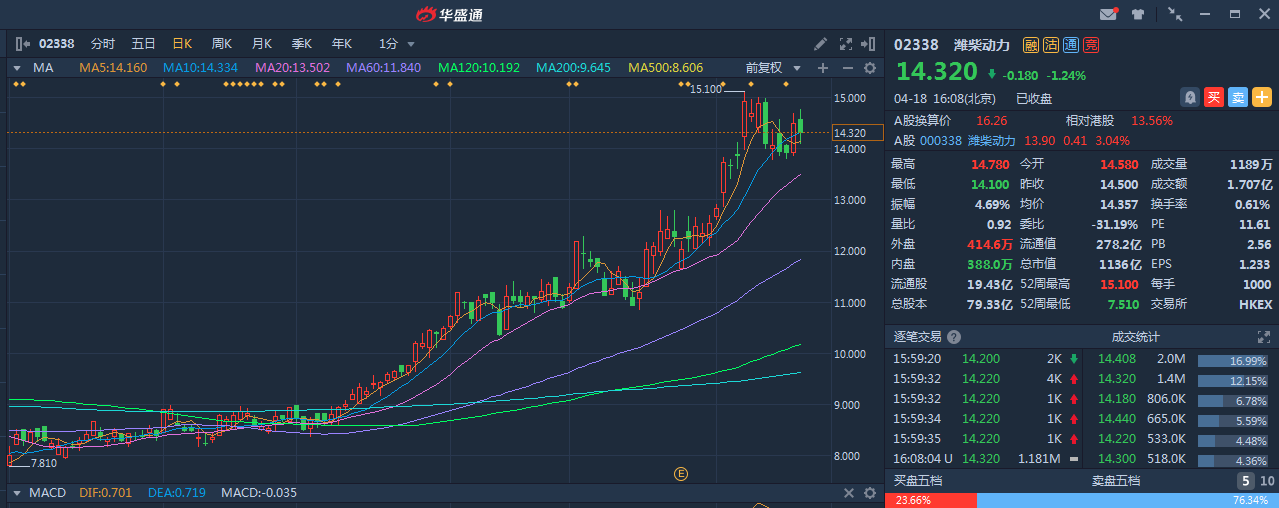
Task: Open the 1分 minute interval dropdown
Action: click(x=396, y=44)
